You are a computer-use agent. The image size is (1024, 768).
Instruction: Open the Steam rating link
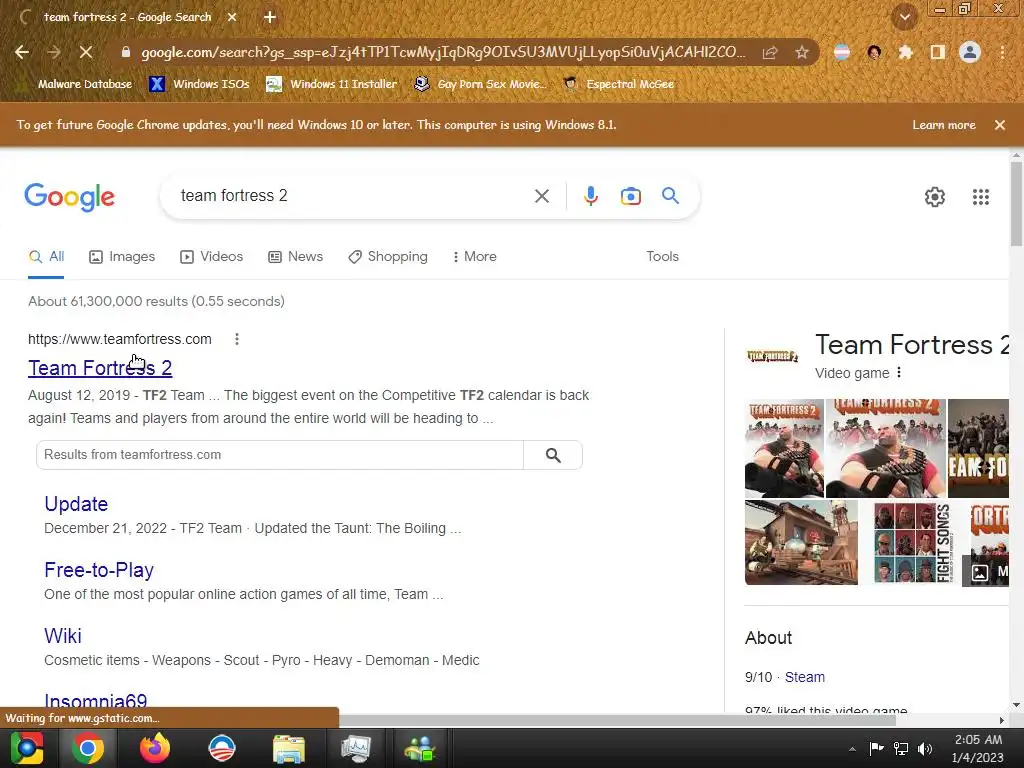pos(805,677)
